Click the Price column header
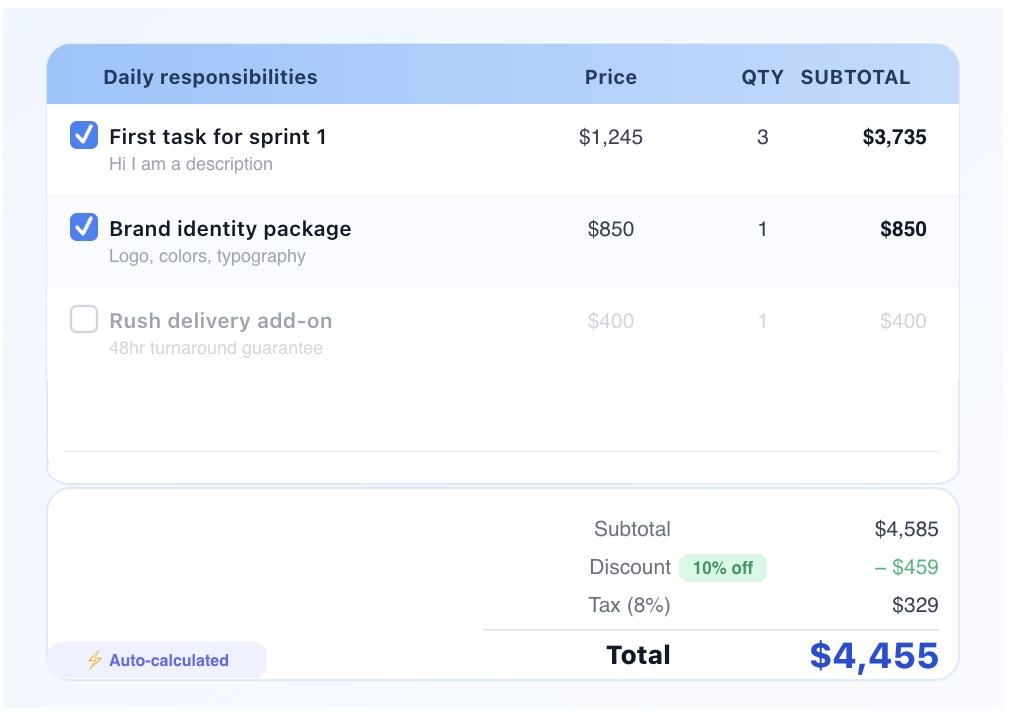 click(x=610, y=77)
